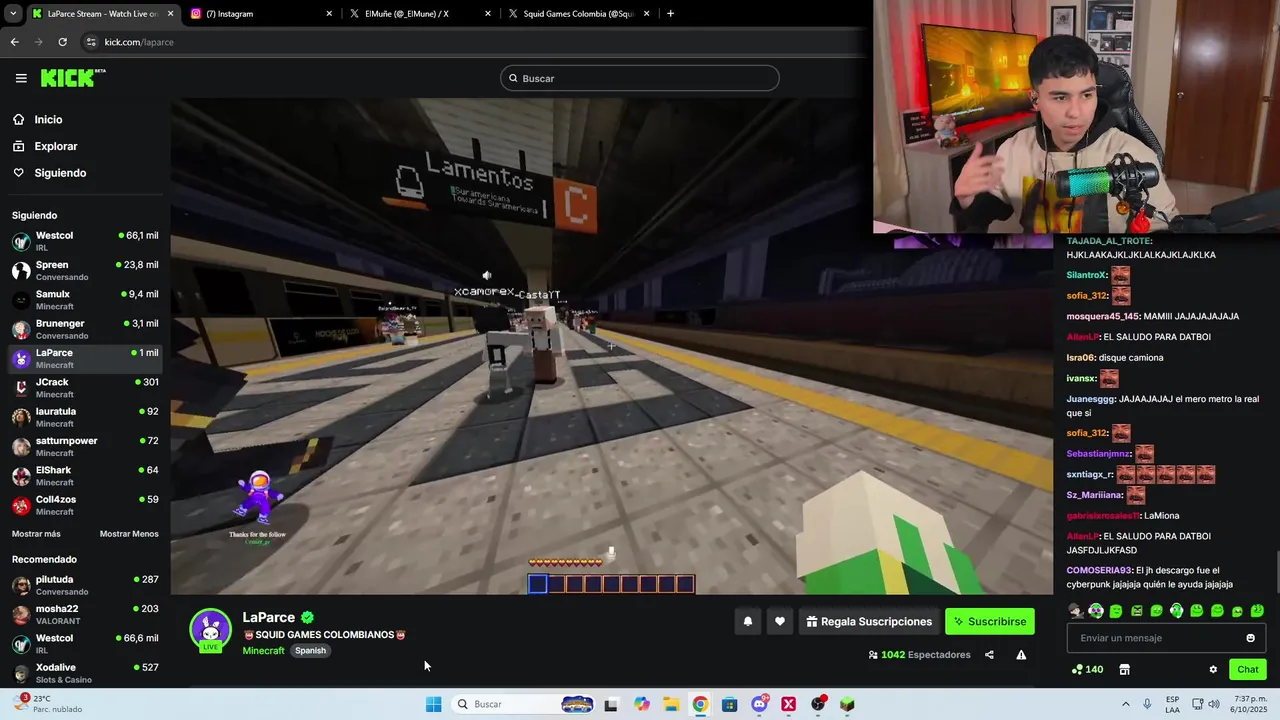Focus the Buscar search field on Kick

pos(640,78)
